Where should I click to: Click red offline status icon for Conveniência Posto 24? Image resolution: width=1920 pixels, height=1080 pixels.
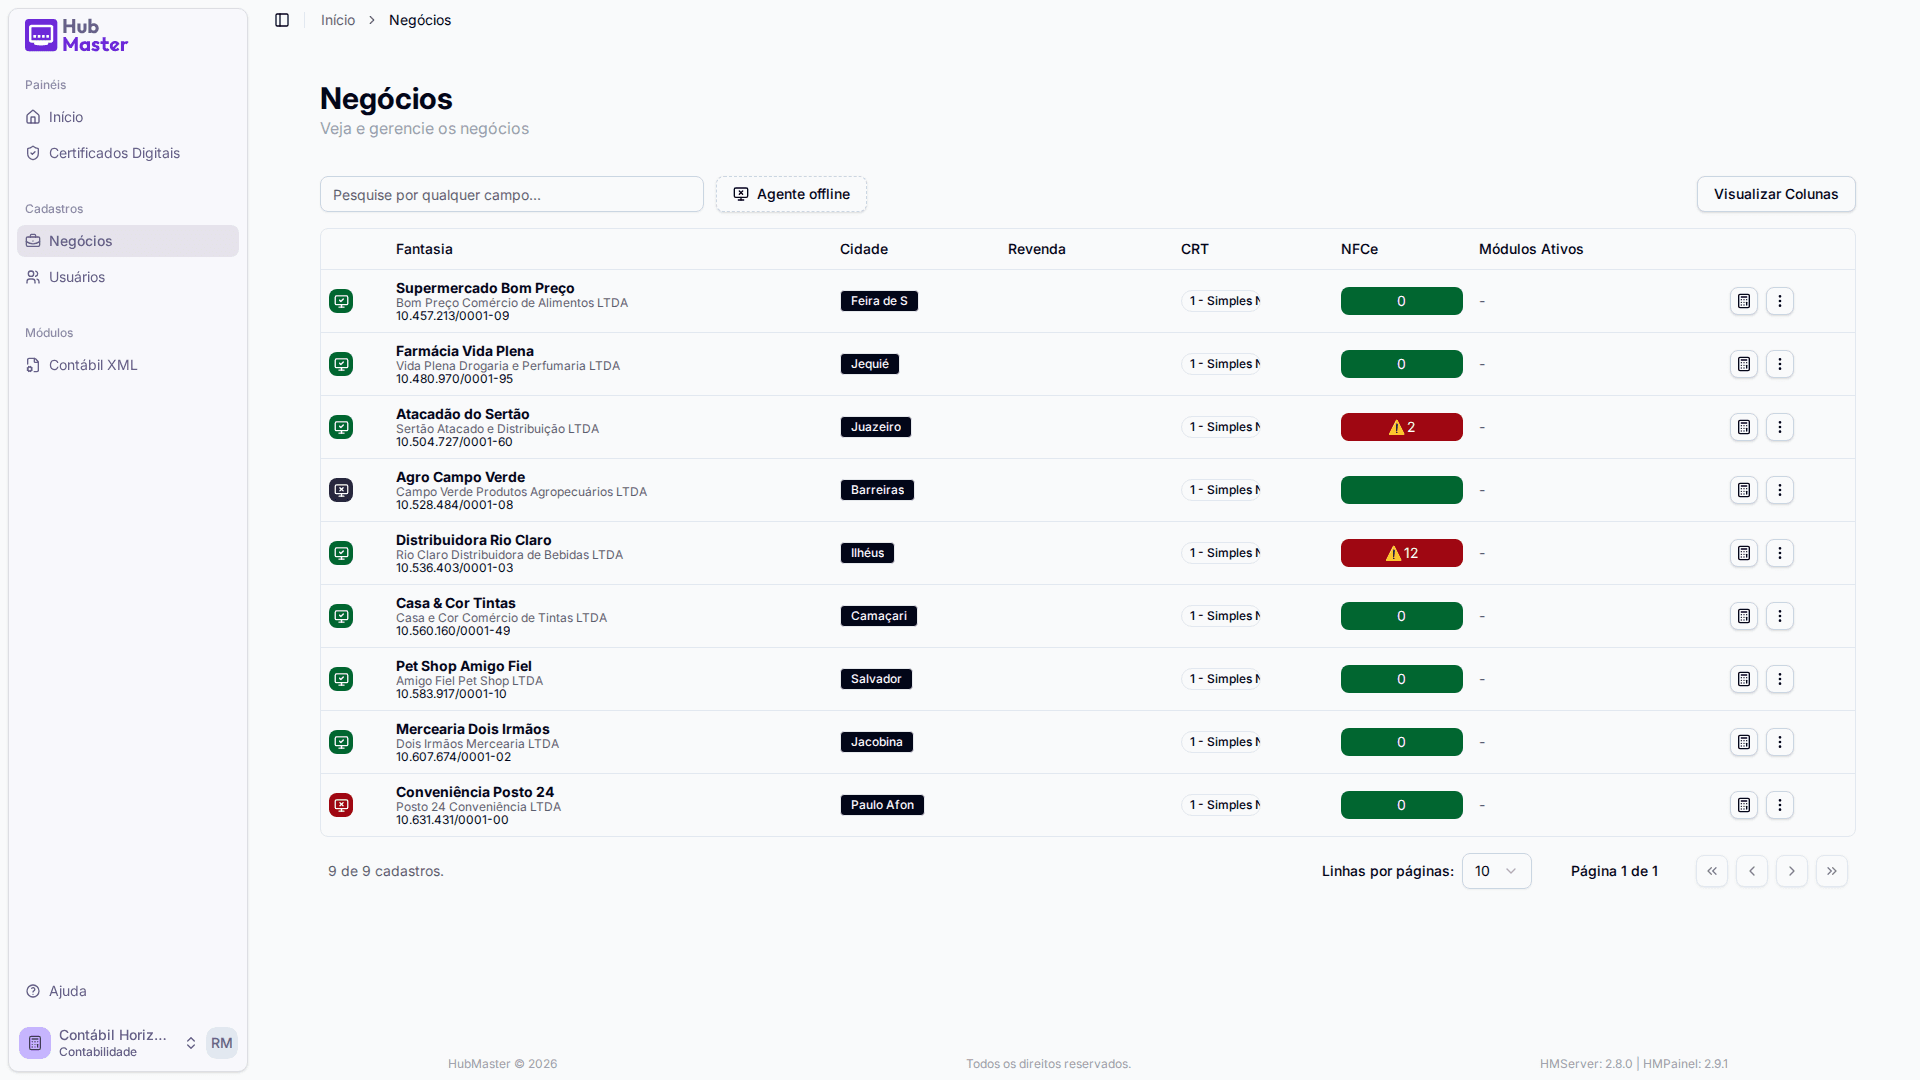tap(341, 805)
